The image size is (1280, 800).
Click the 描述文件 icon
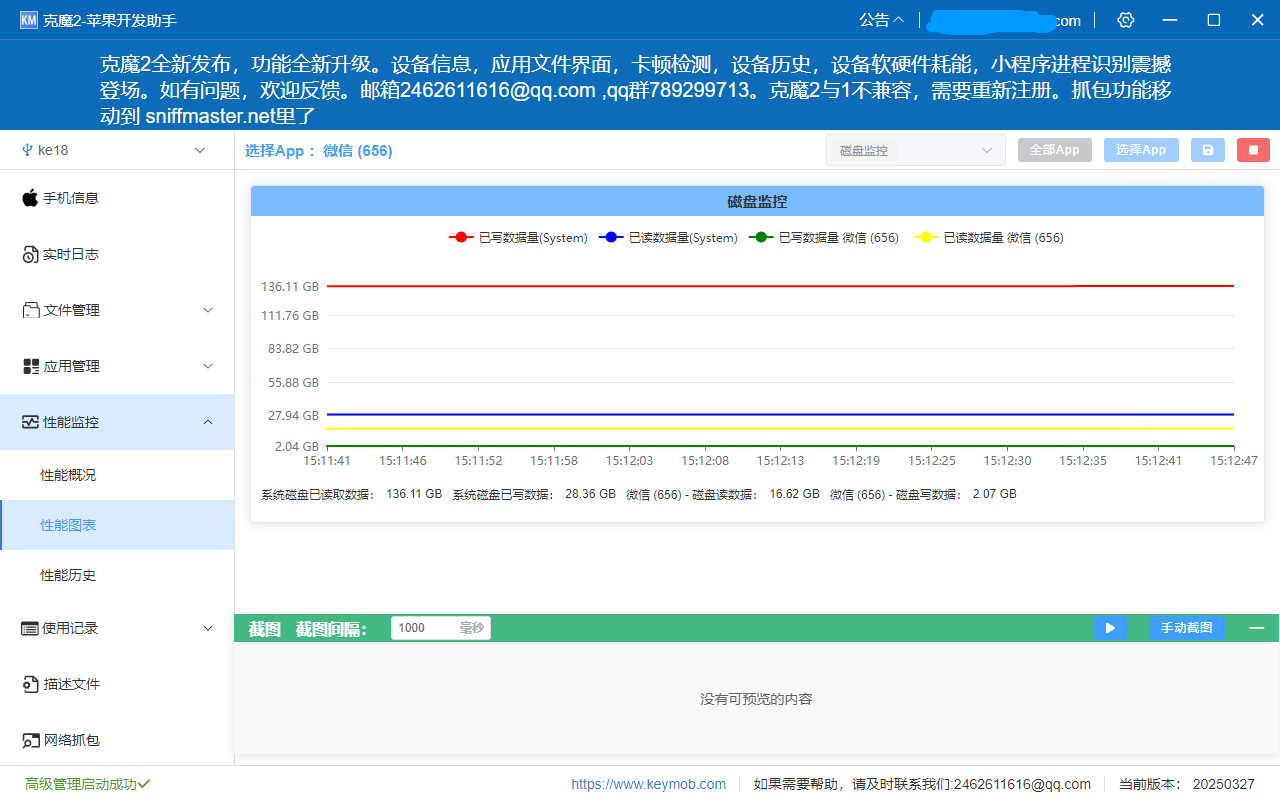coord(30,684)
